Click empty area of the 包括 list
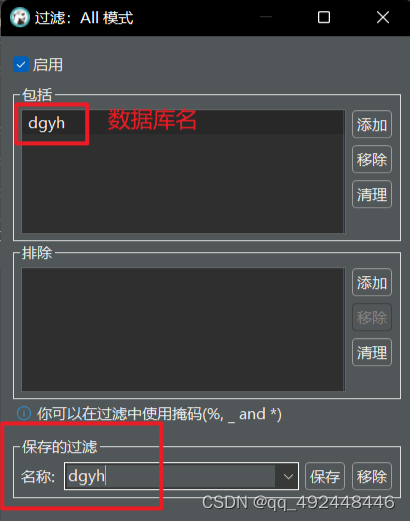This screenshot has height=521, width=410. (183, 183)
